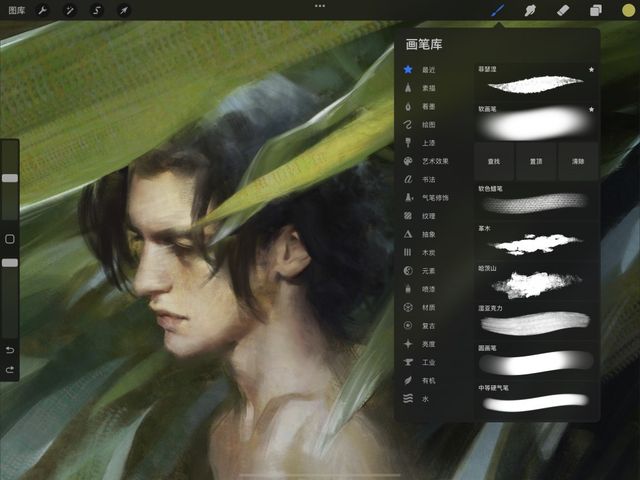
Task: Redo with the redo arrow
Action: [x=10, y=370]
